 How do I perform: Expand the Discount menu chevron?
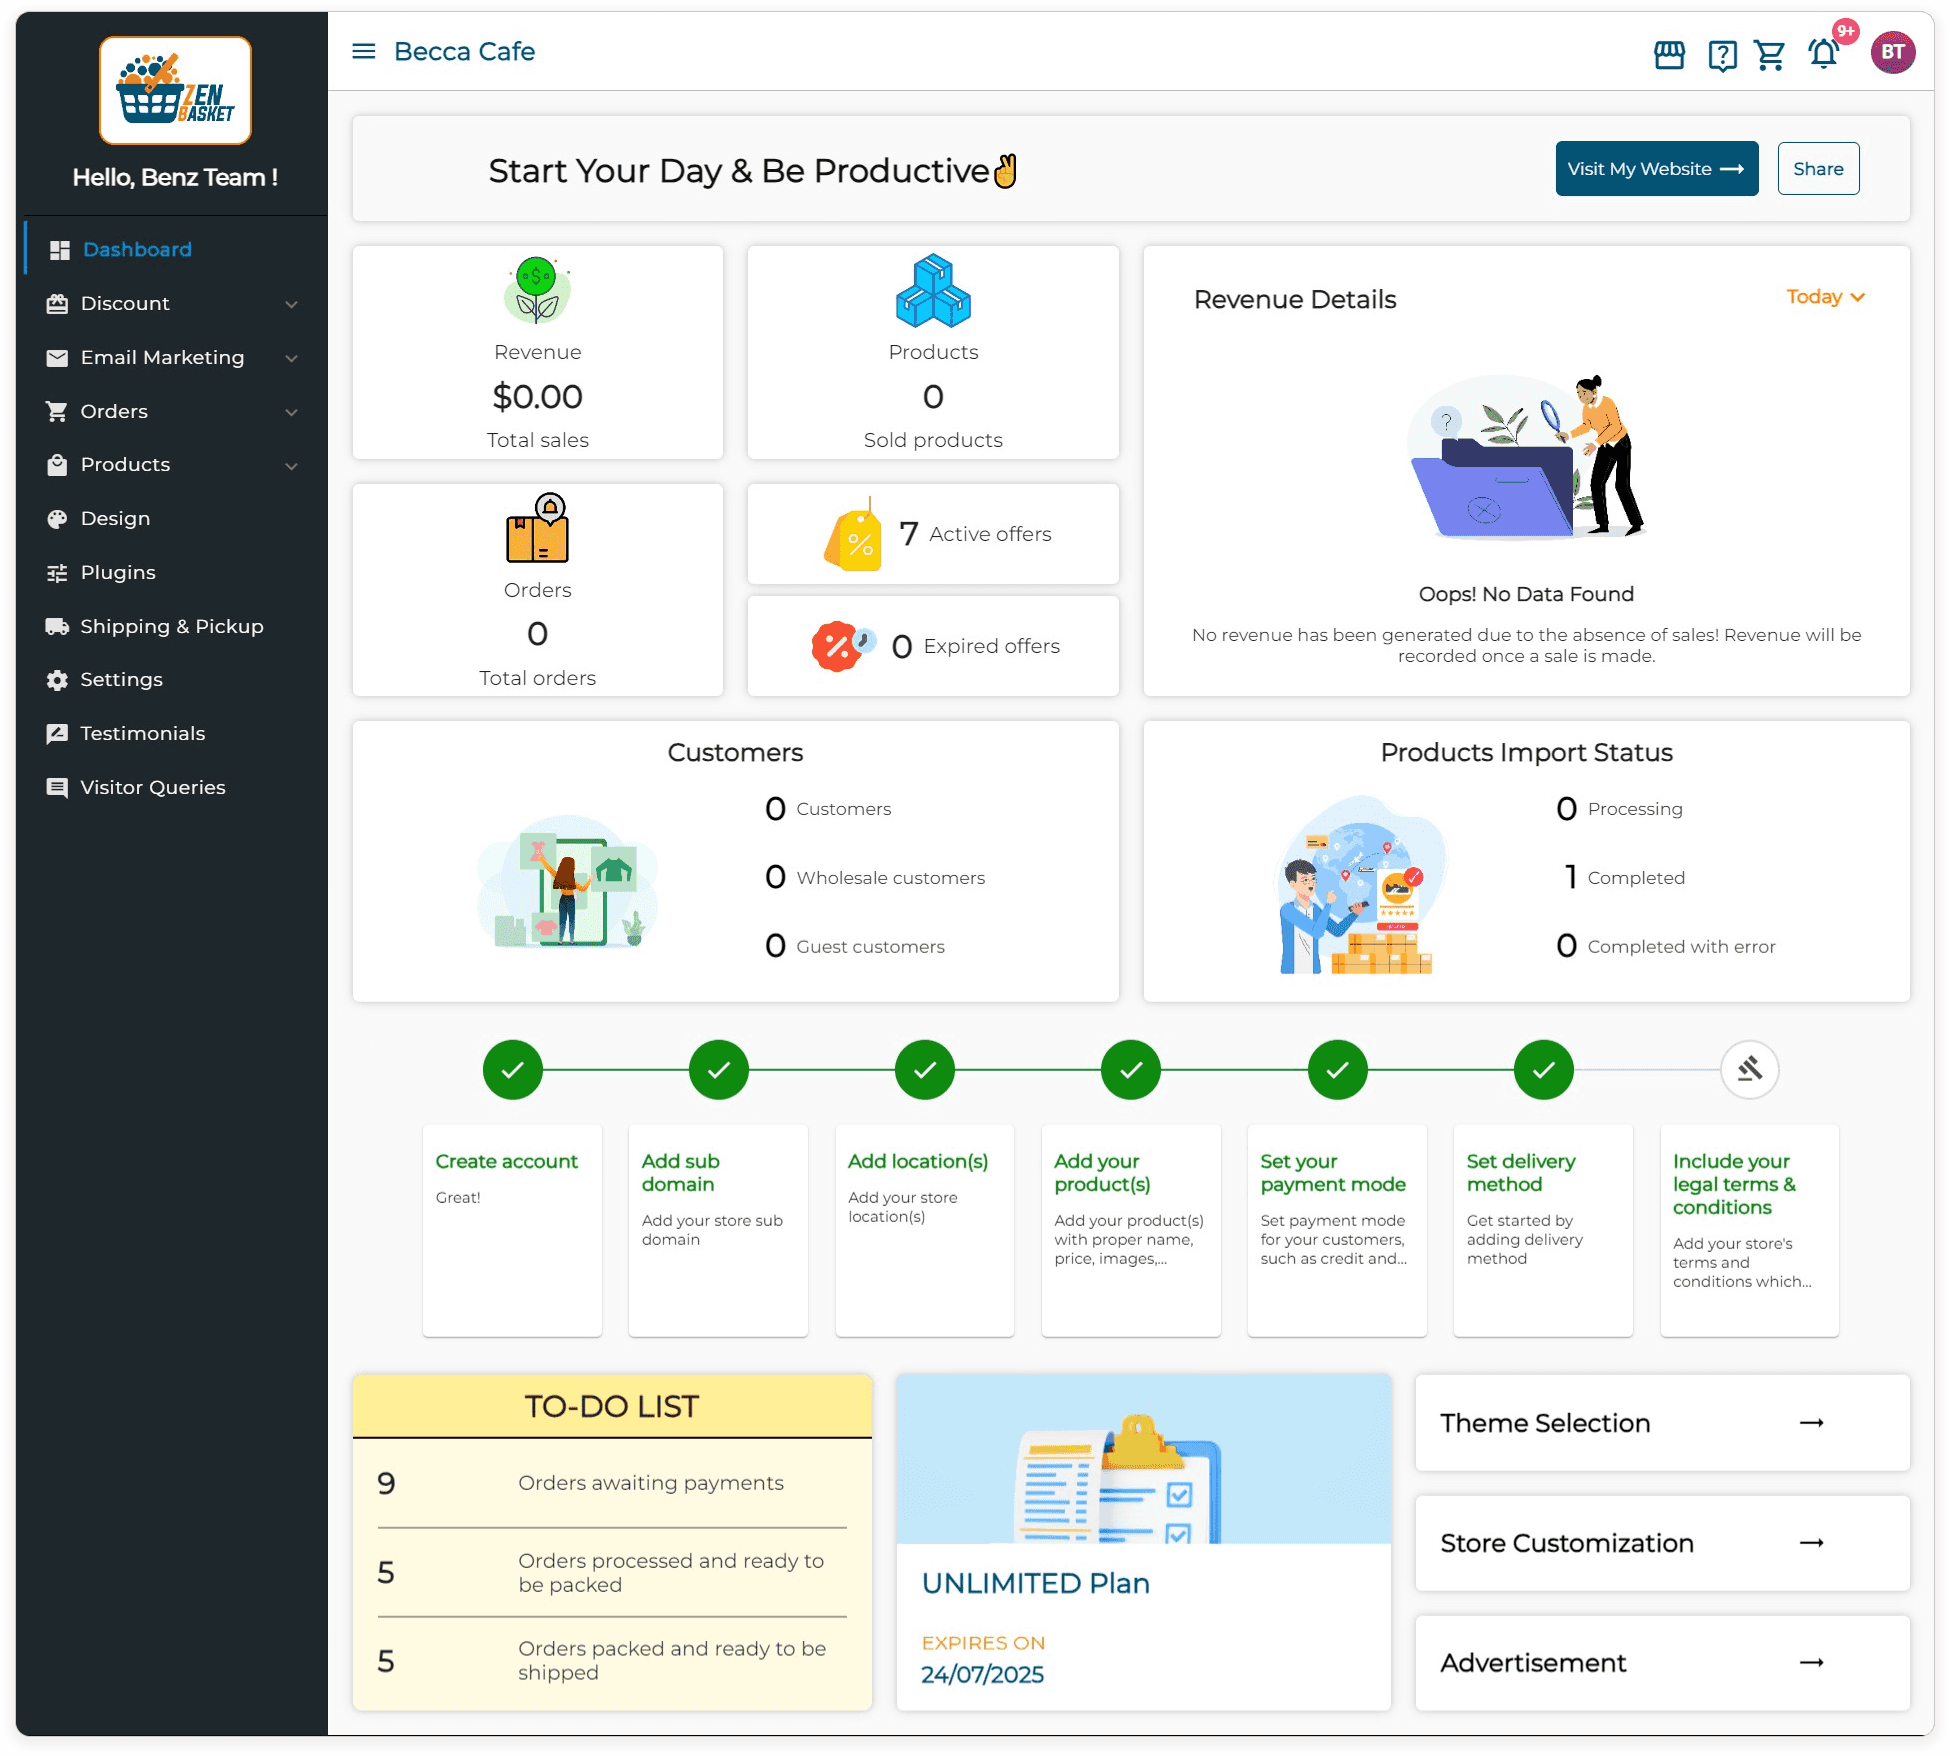291,304
